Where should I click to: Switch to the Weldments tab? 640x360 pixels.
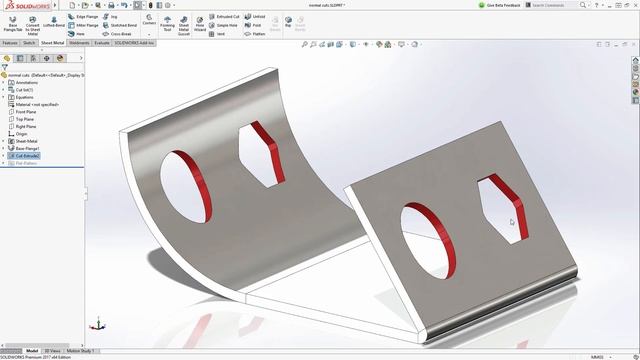[79, 43]
